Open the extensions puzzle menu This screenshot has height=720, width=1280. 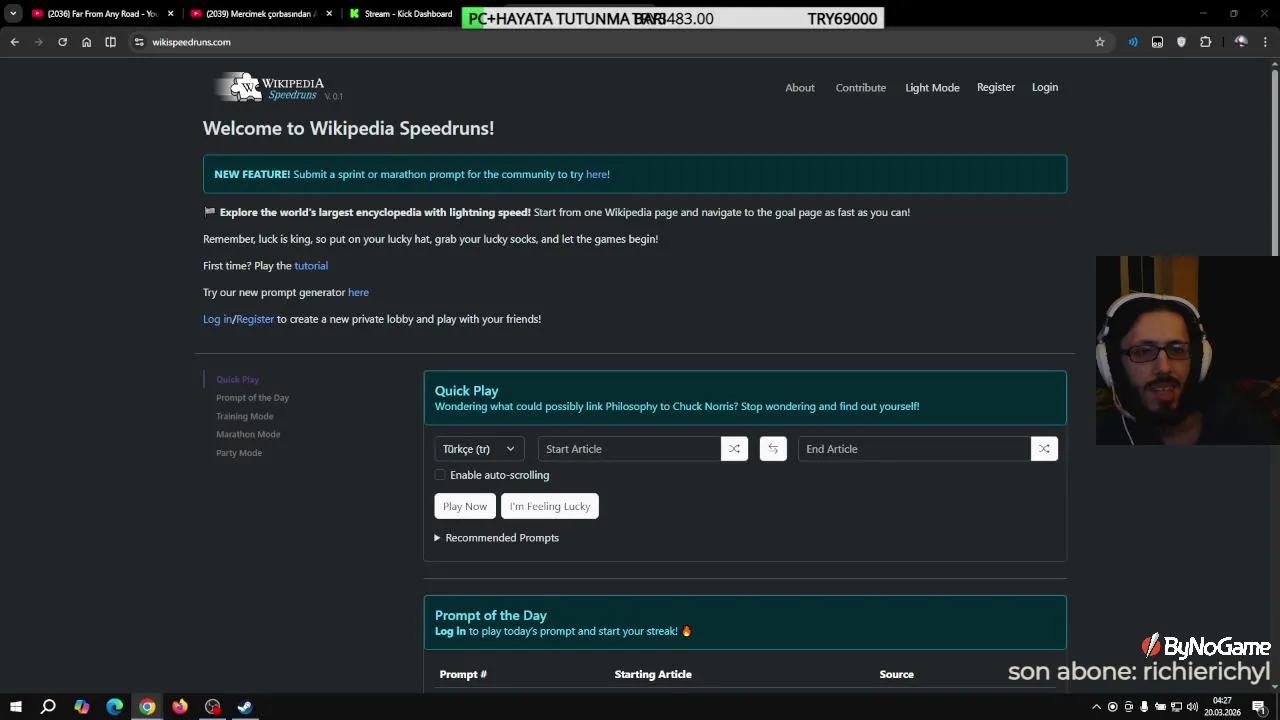[x=1205, y=42]
